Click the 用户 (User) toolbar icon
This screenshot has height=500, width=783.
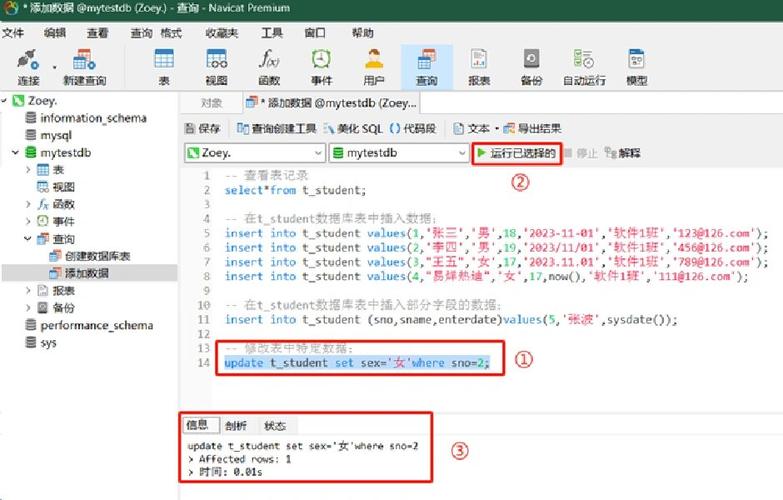point(374,66)
